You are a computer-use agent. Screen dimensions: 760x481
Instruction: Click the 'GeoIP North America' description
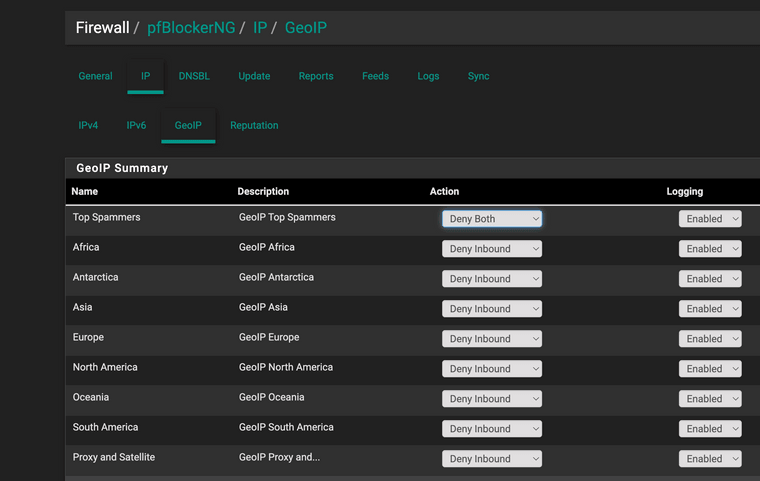tap(286, 368)
